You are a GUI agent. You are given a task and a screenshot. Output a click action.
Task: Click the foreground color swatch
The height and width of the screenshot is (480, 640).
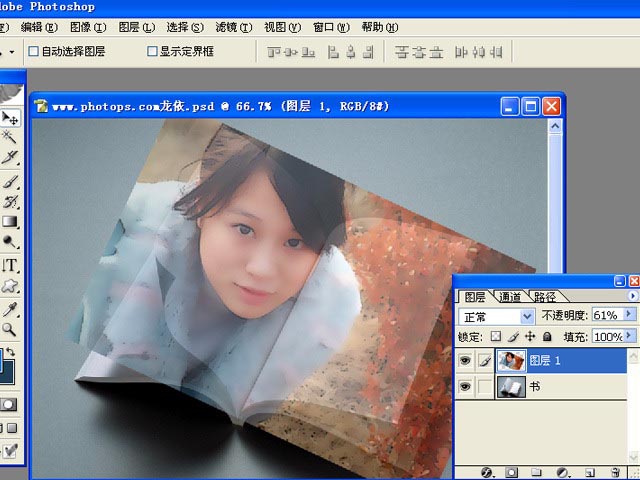(x=8, y=364)
